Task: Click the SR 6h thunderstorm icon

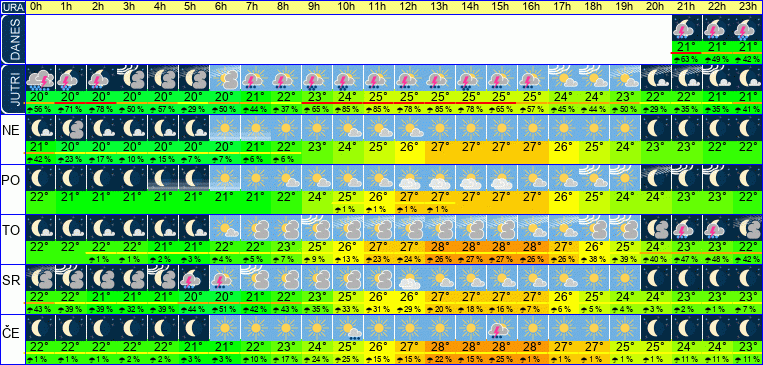Action: coord(225,278)
